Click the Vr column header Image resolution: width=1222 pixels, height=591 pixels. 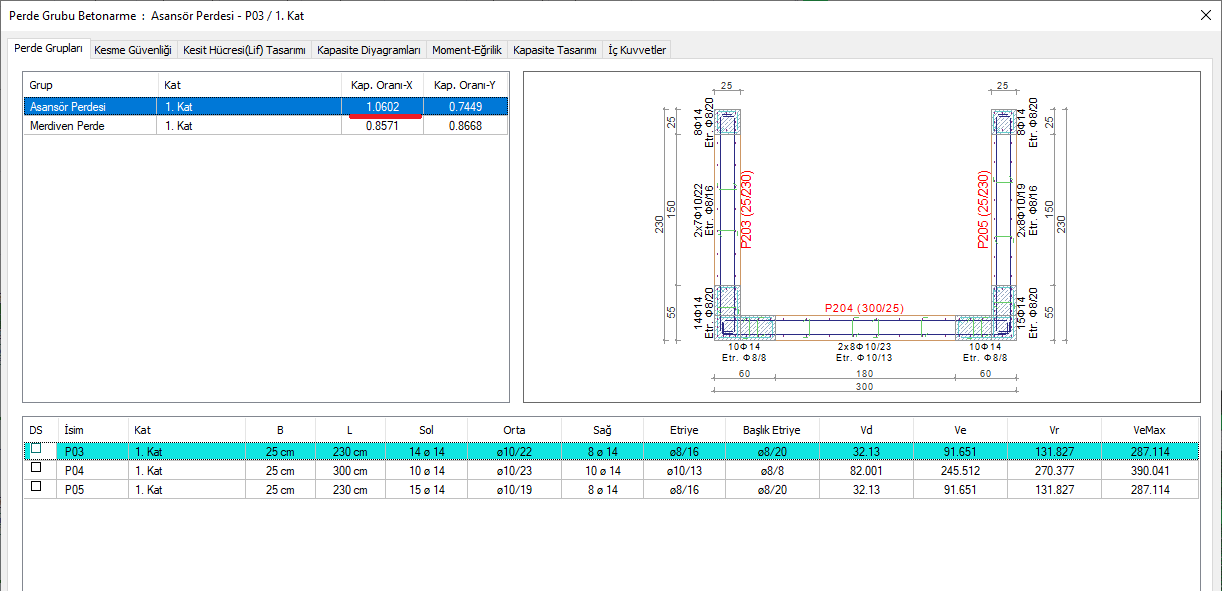tap(1054, 429)
